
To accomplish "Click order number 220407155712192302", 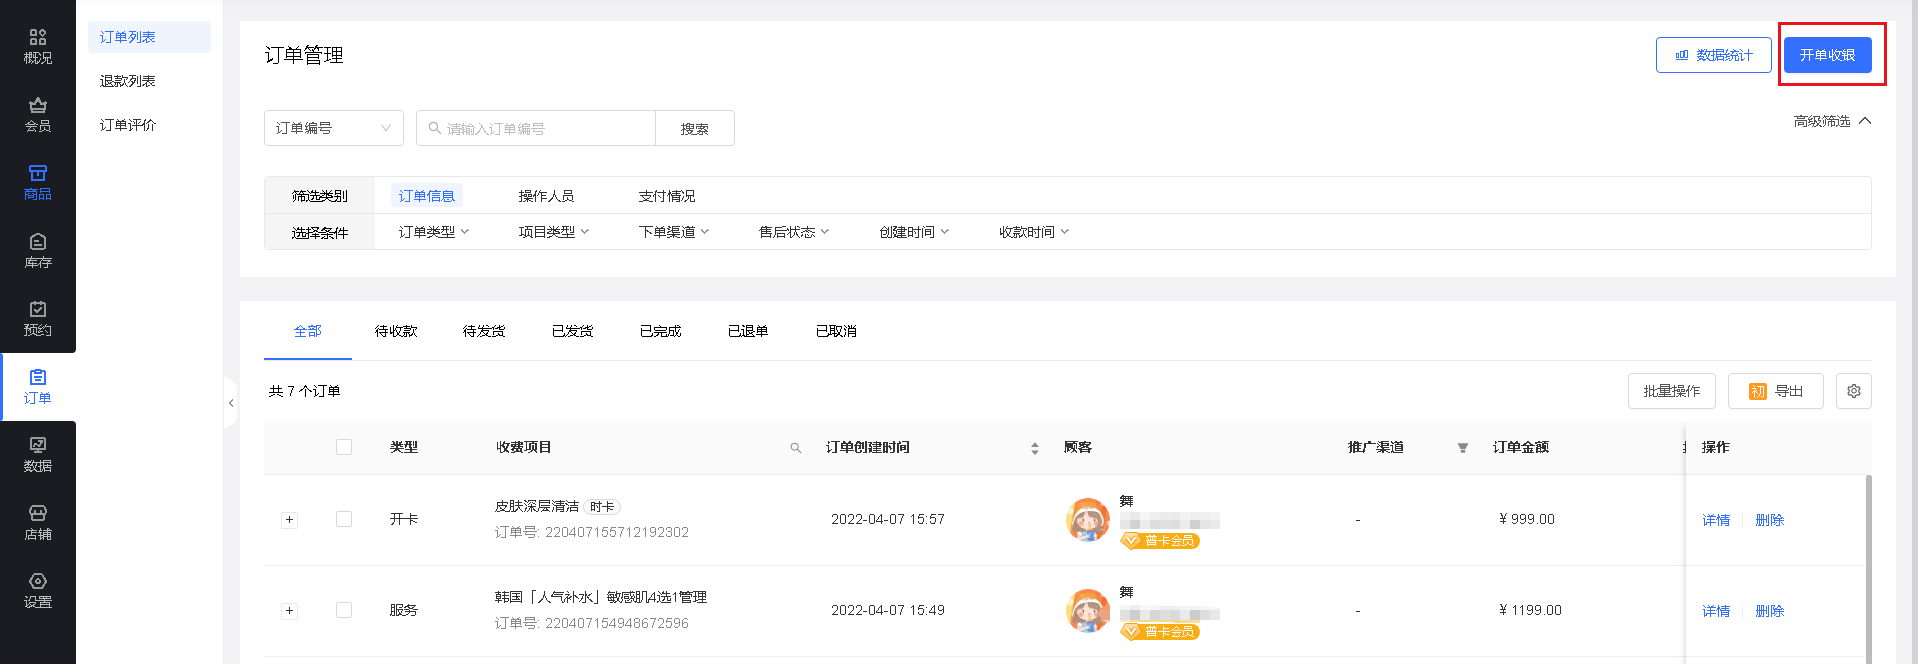I will pos(617,532).
